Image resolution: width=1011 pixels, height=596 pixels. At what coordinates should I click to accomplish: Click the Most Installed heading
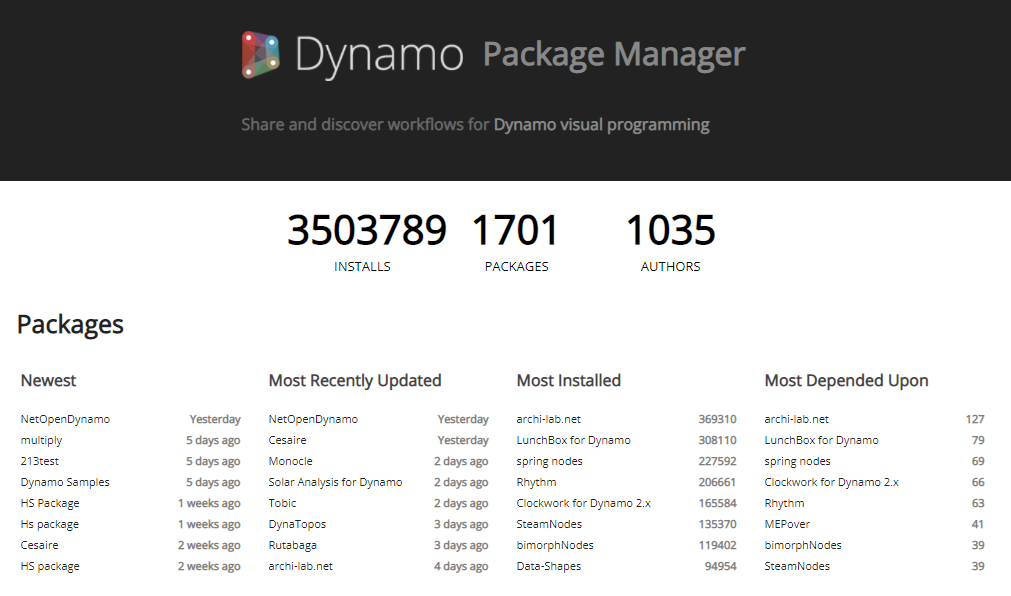(x=569, y=381)
